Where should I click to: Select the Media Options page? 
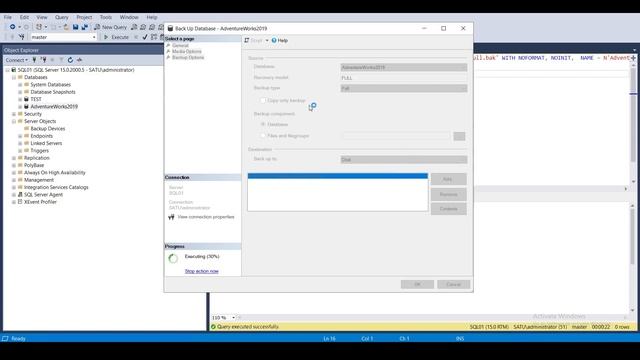(x=187, y=51)
